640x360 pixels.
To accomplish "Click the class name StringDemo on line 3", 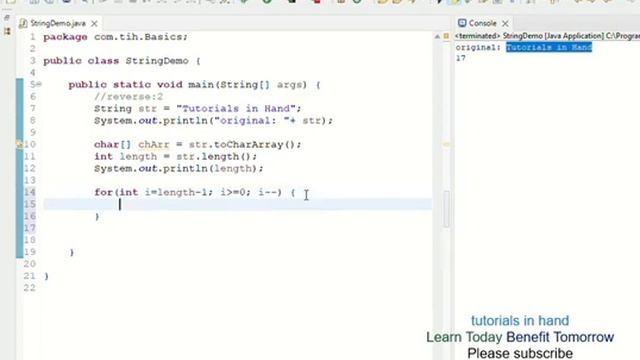I will [157, 61].
